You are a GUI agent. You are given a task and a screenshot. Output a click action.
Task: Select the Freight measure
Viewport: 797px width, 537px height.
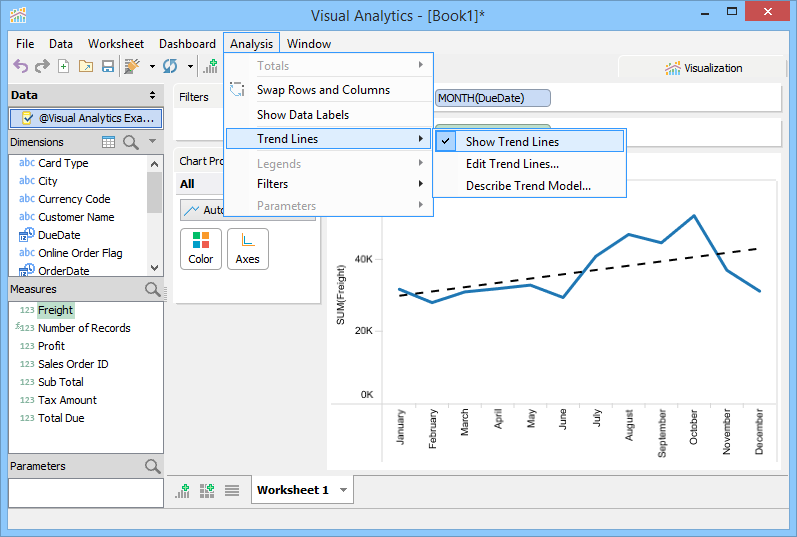tap(55, 310)
